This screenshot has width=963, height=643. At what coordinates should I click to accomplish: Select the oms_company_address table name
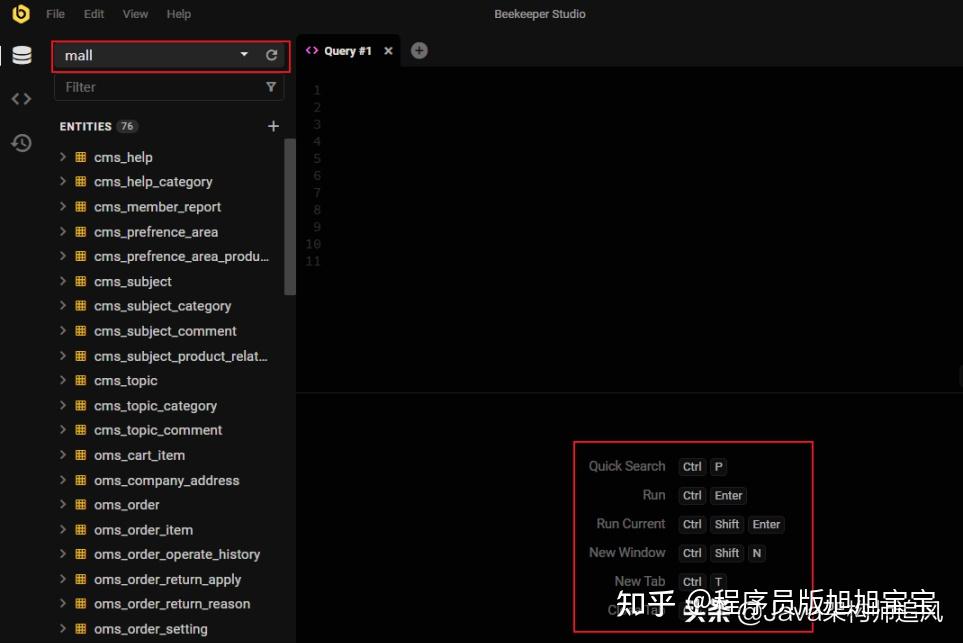[166, 480]
